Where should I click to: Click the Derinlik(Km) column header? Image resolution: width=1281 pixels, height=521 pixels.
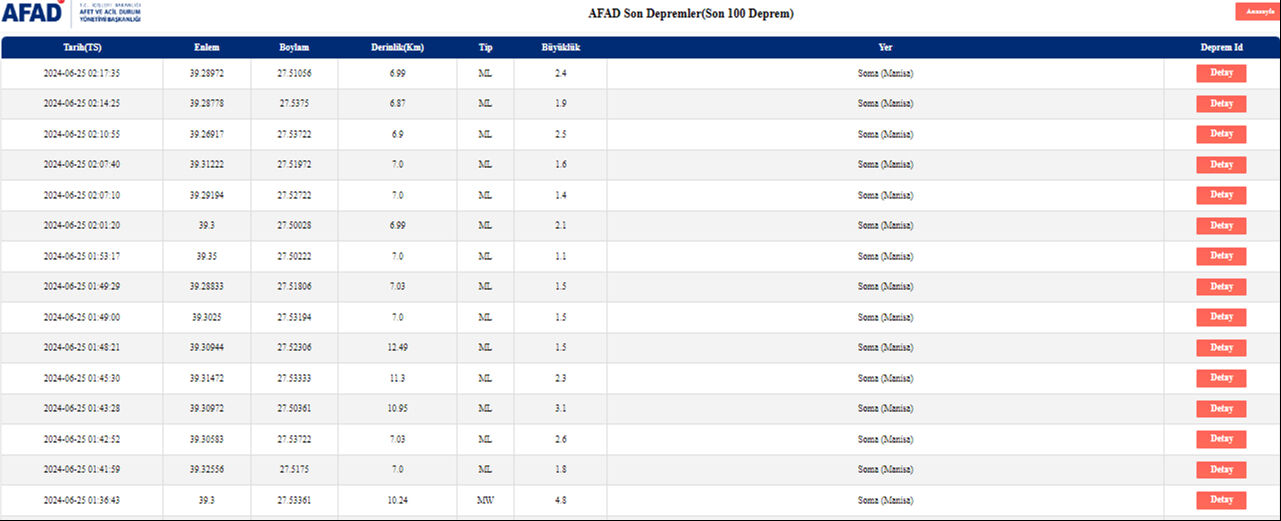(x=397, y=47)
